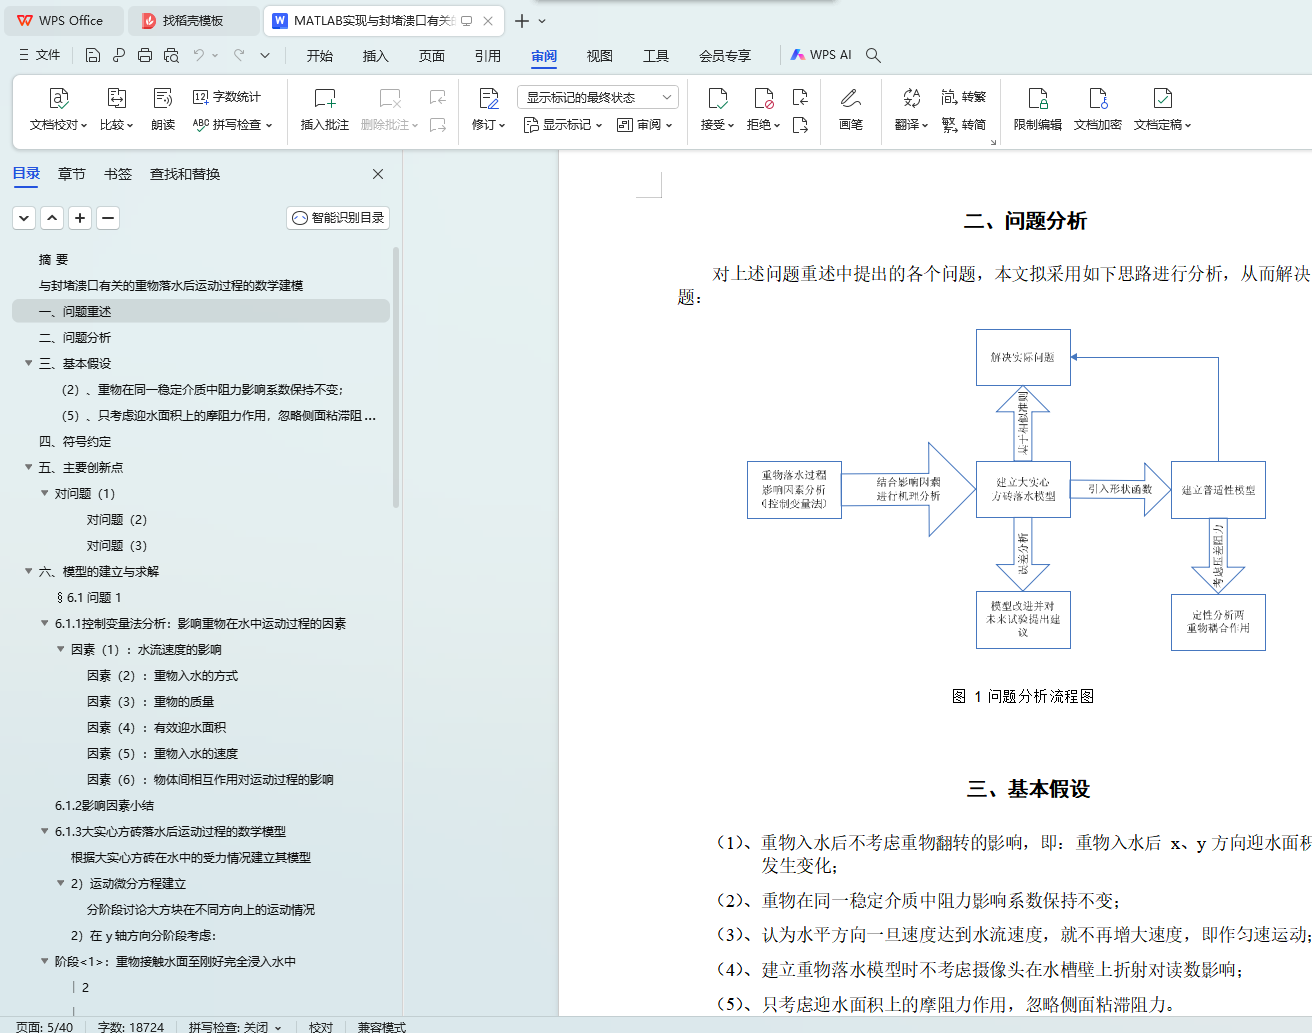Collapse the 五、主要创新点 outline node
Viewport: 1312px width, 1033px height.
coord(28,467)
